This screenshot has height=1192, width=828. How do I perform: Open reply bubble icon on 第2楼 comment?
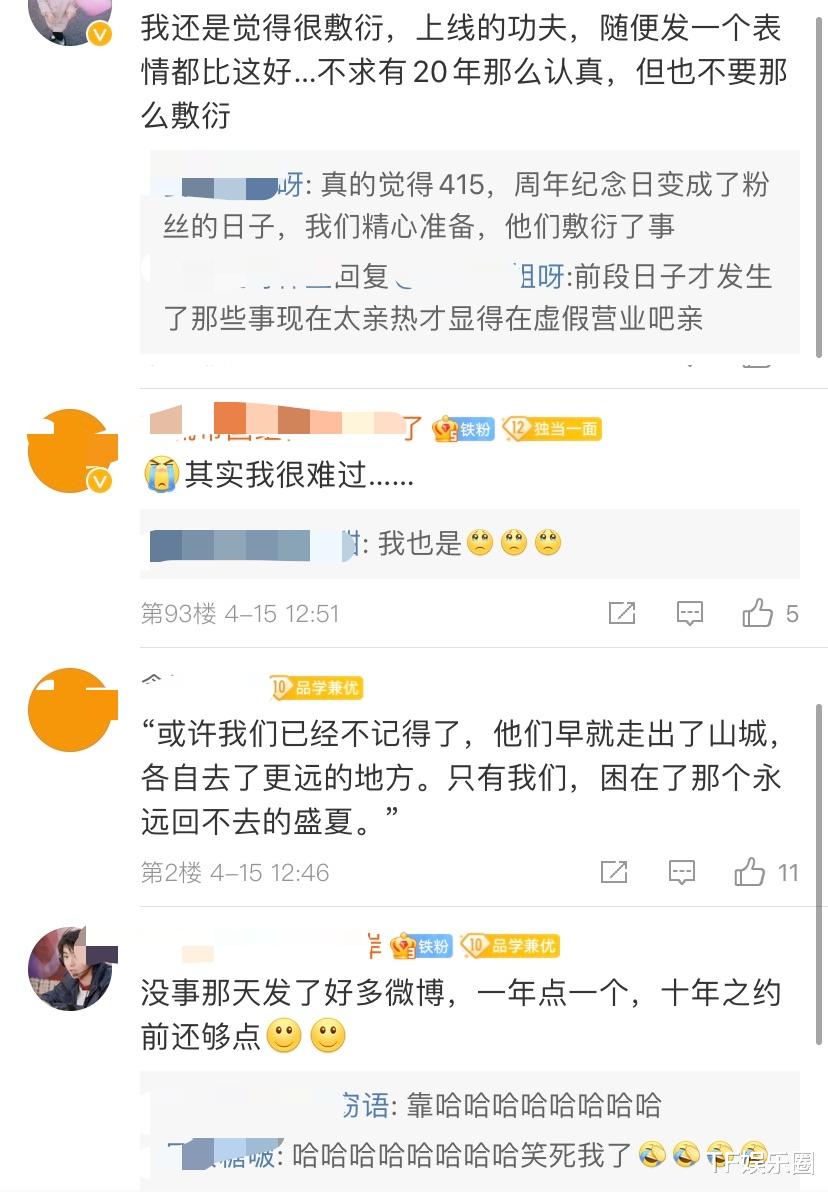tap(681, 872)
